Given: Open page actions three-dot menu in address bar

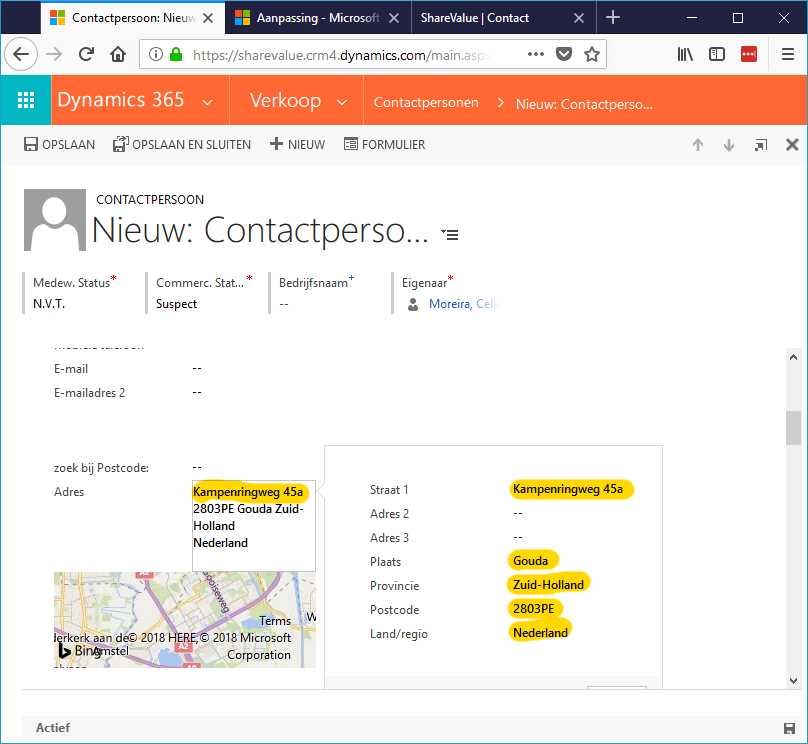Looking at the screenshot, I should coord(536,54).
